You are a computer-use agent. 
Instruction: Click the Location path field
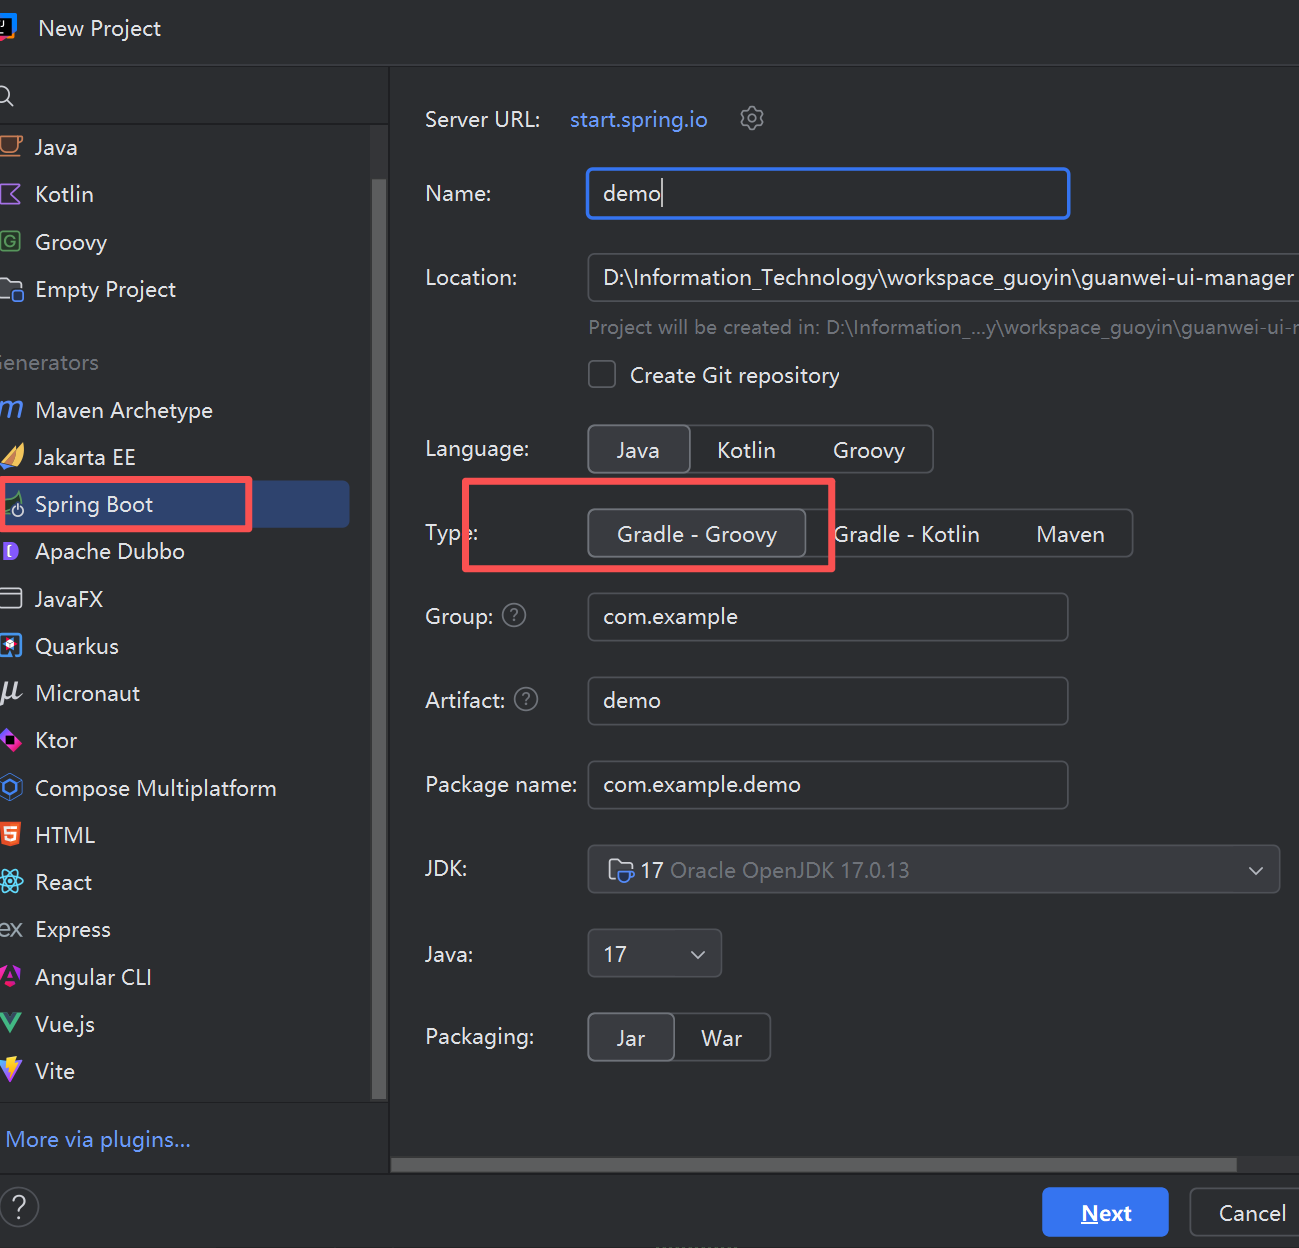tap(943, 277)
